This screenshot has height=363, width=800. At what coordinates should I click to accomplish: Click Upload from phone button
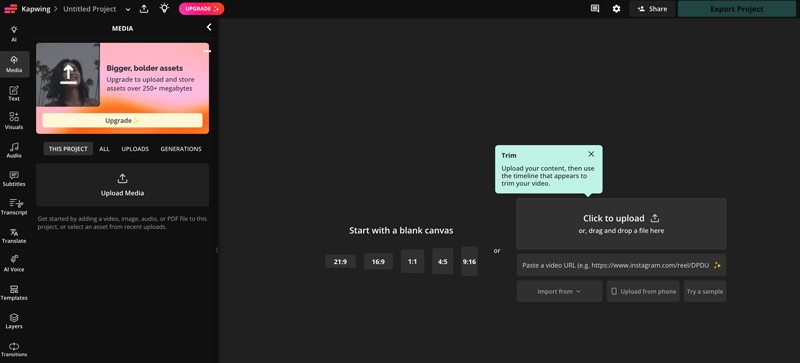coord(643,291)
